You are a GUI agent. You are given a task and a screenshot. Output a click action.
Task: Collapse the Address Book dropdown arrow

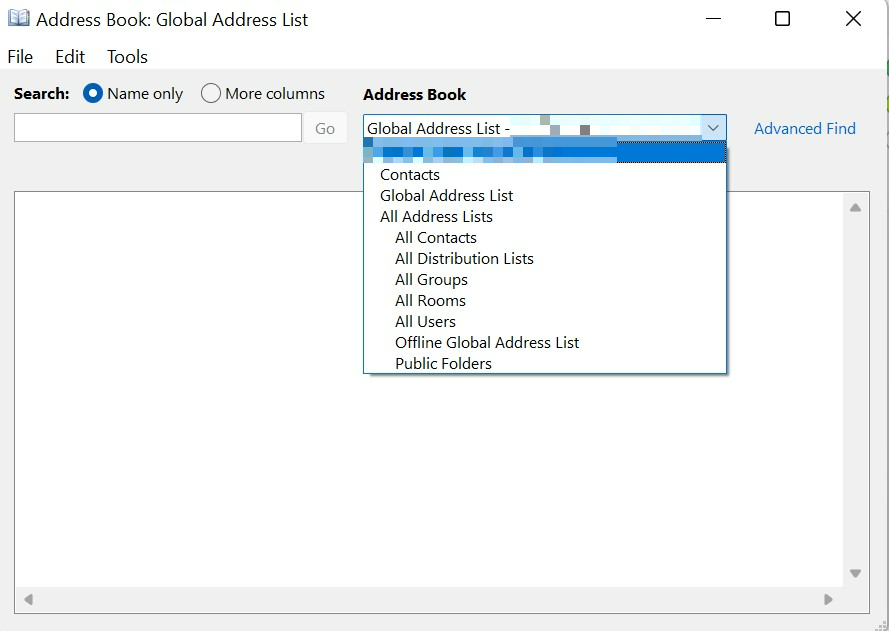click(713, 128)
